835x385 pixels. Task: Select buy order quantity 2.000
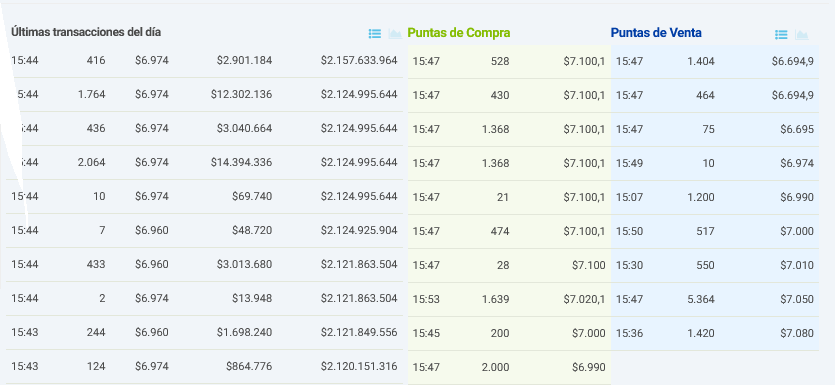tap(495, 367)
